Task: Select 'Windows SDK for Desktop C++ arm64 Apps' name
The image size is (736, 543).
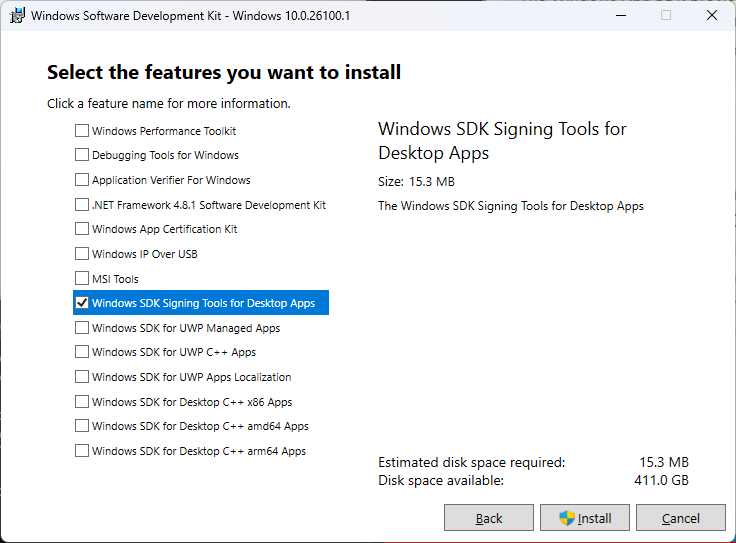Action: click(x=199, y=451)
